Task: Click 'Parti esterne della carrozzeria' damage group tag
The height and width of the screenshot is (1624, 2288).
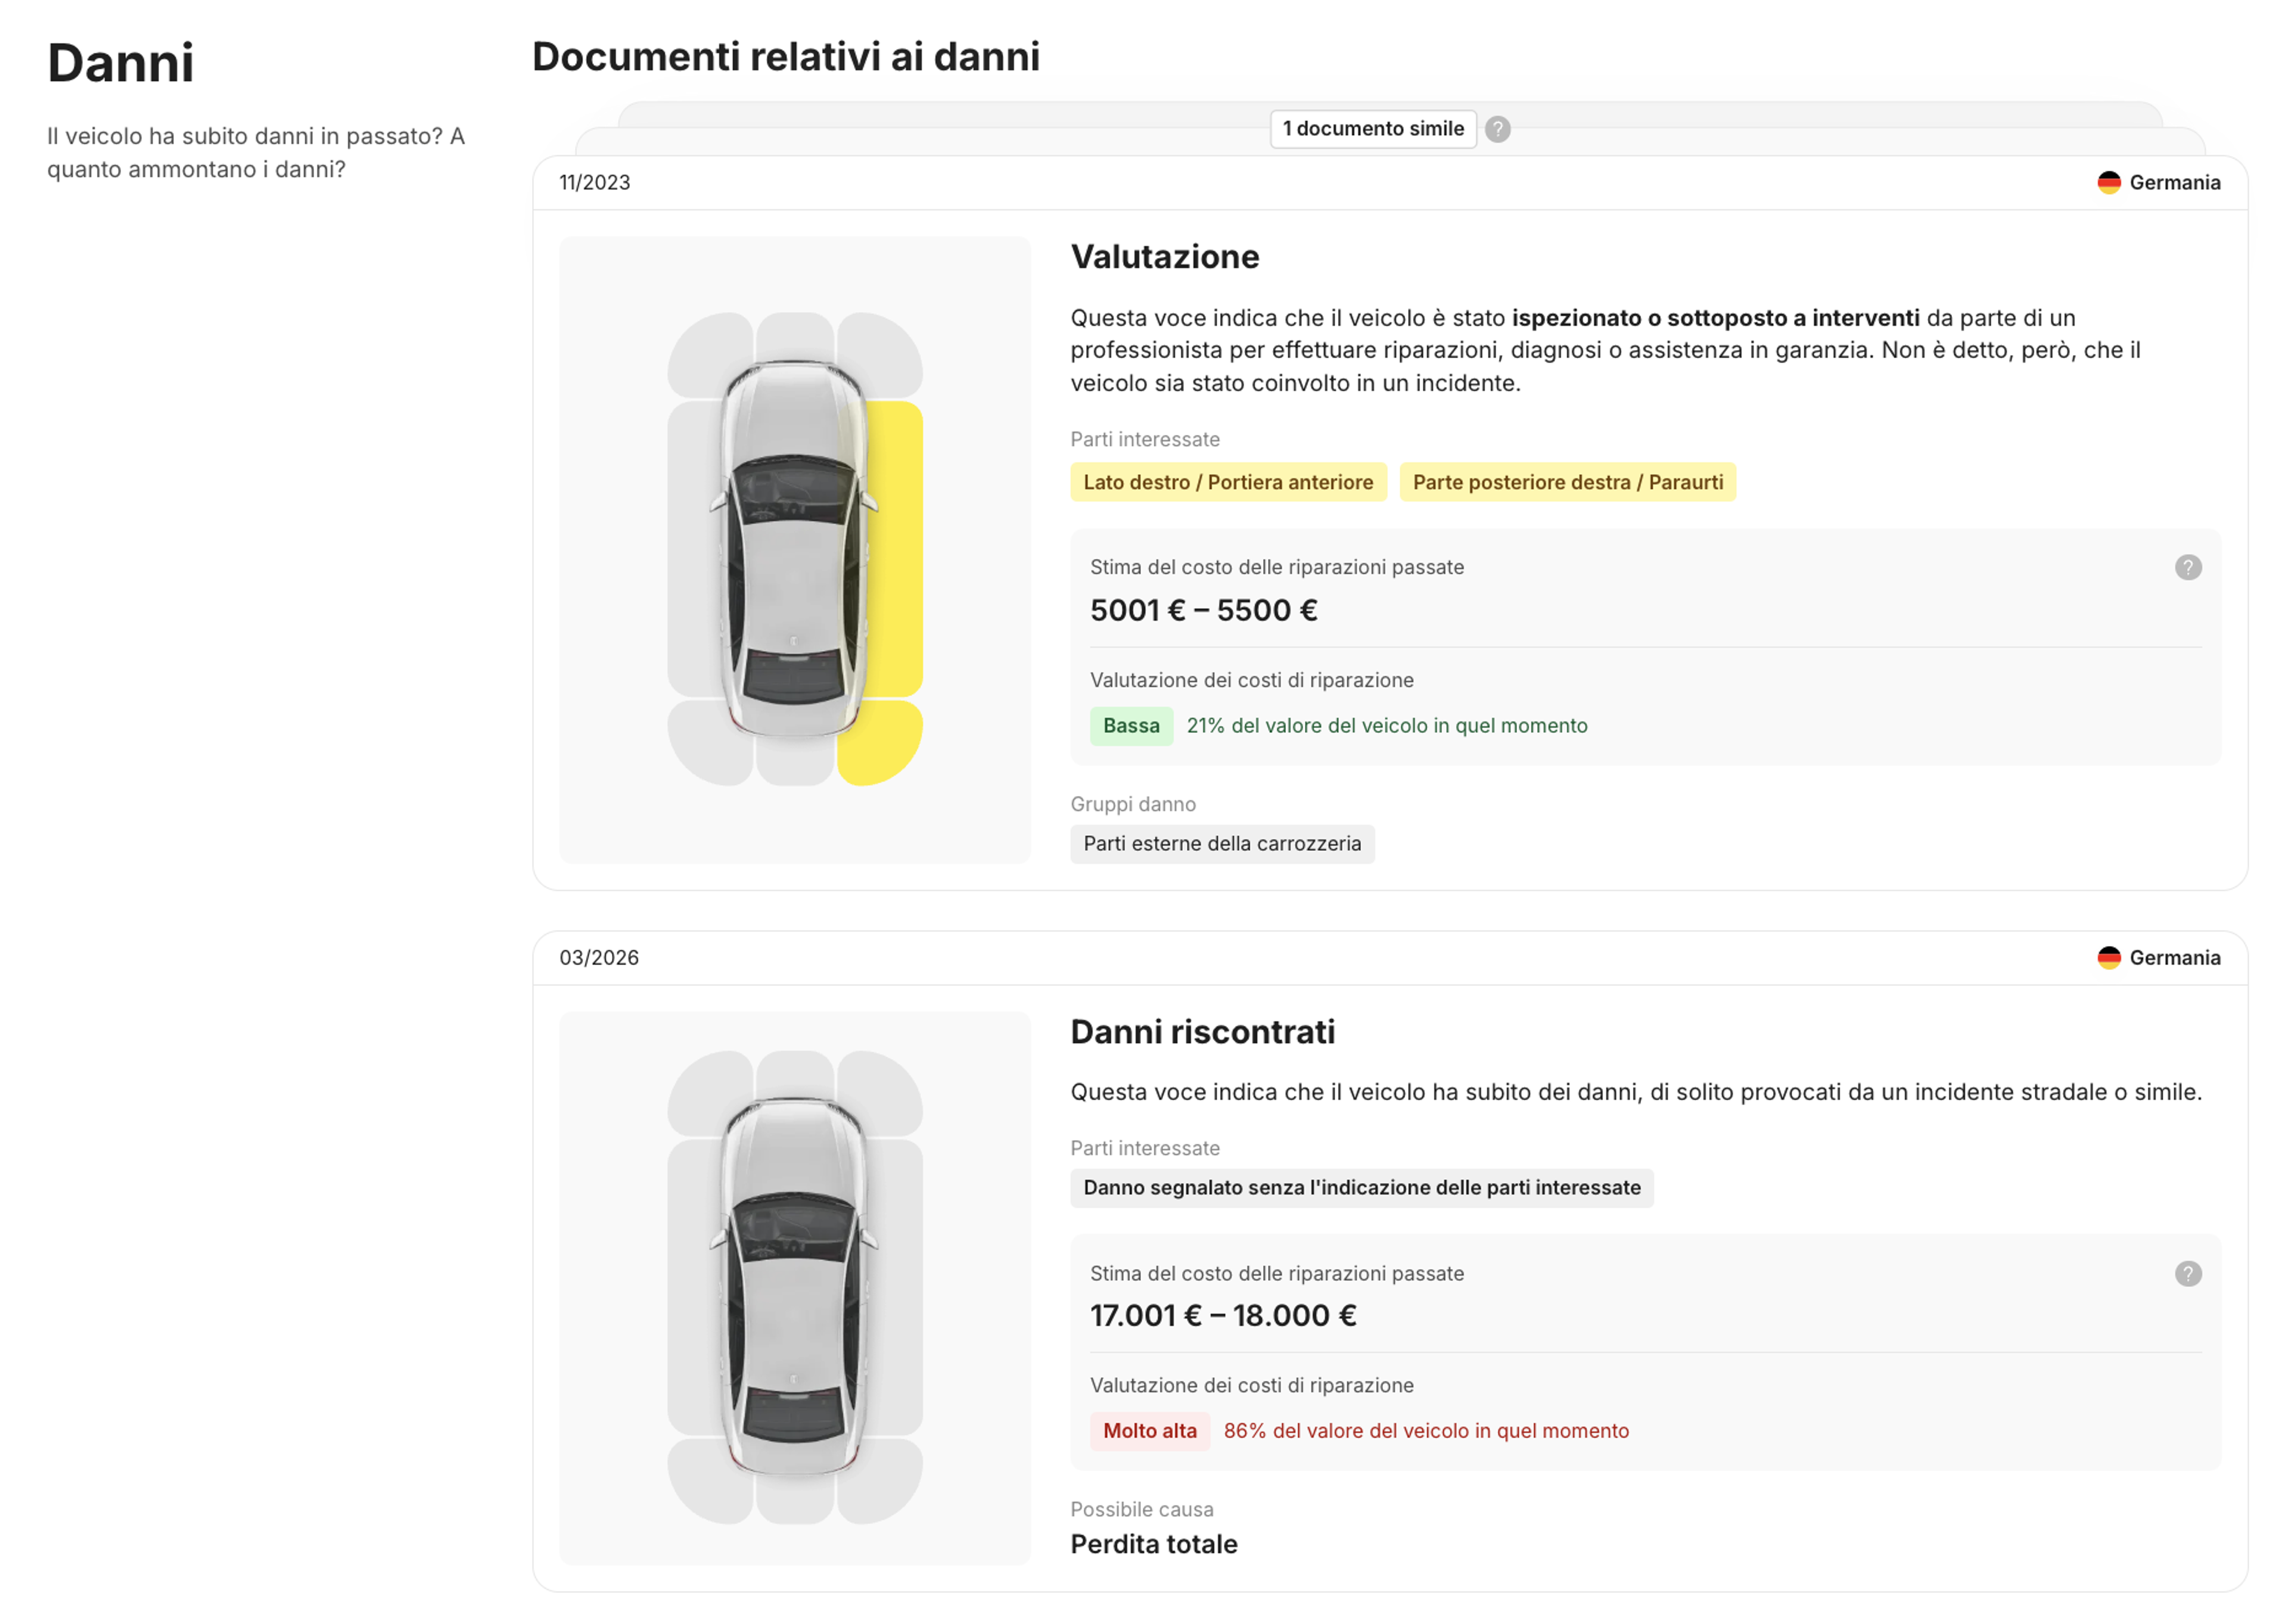Action: (1222, 843)
